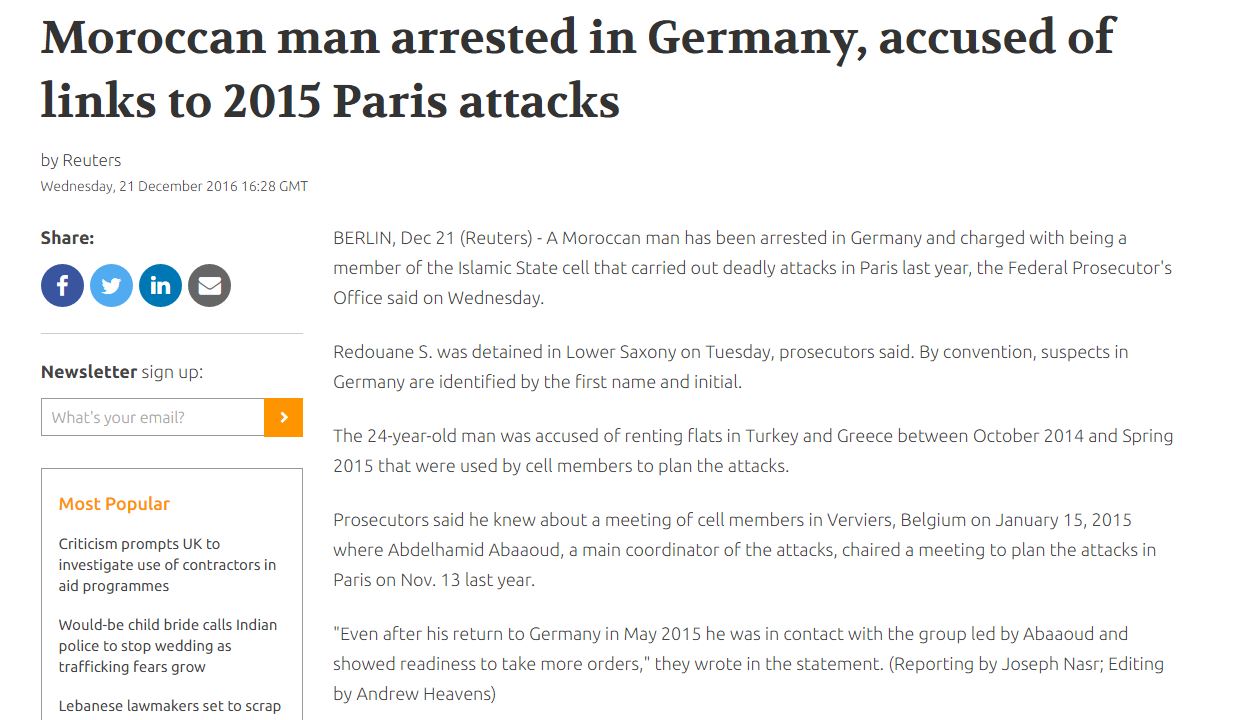Share the article via email icon

(209, 286)
